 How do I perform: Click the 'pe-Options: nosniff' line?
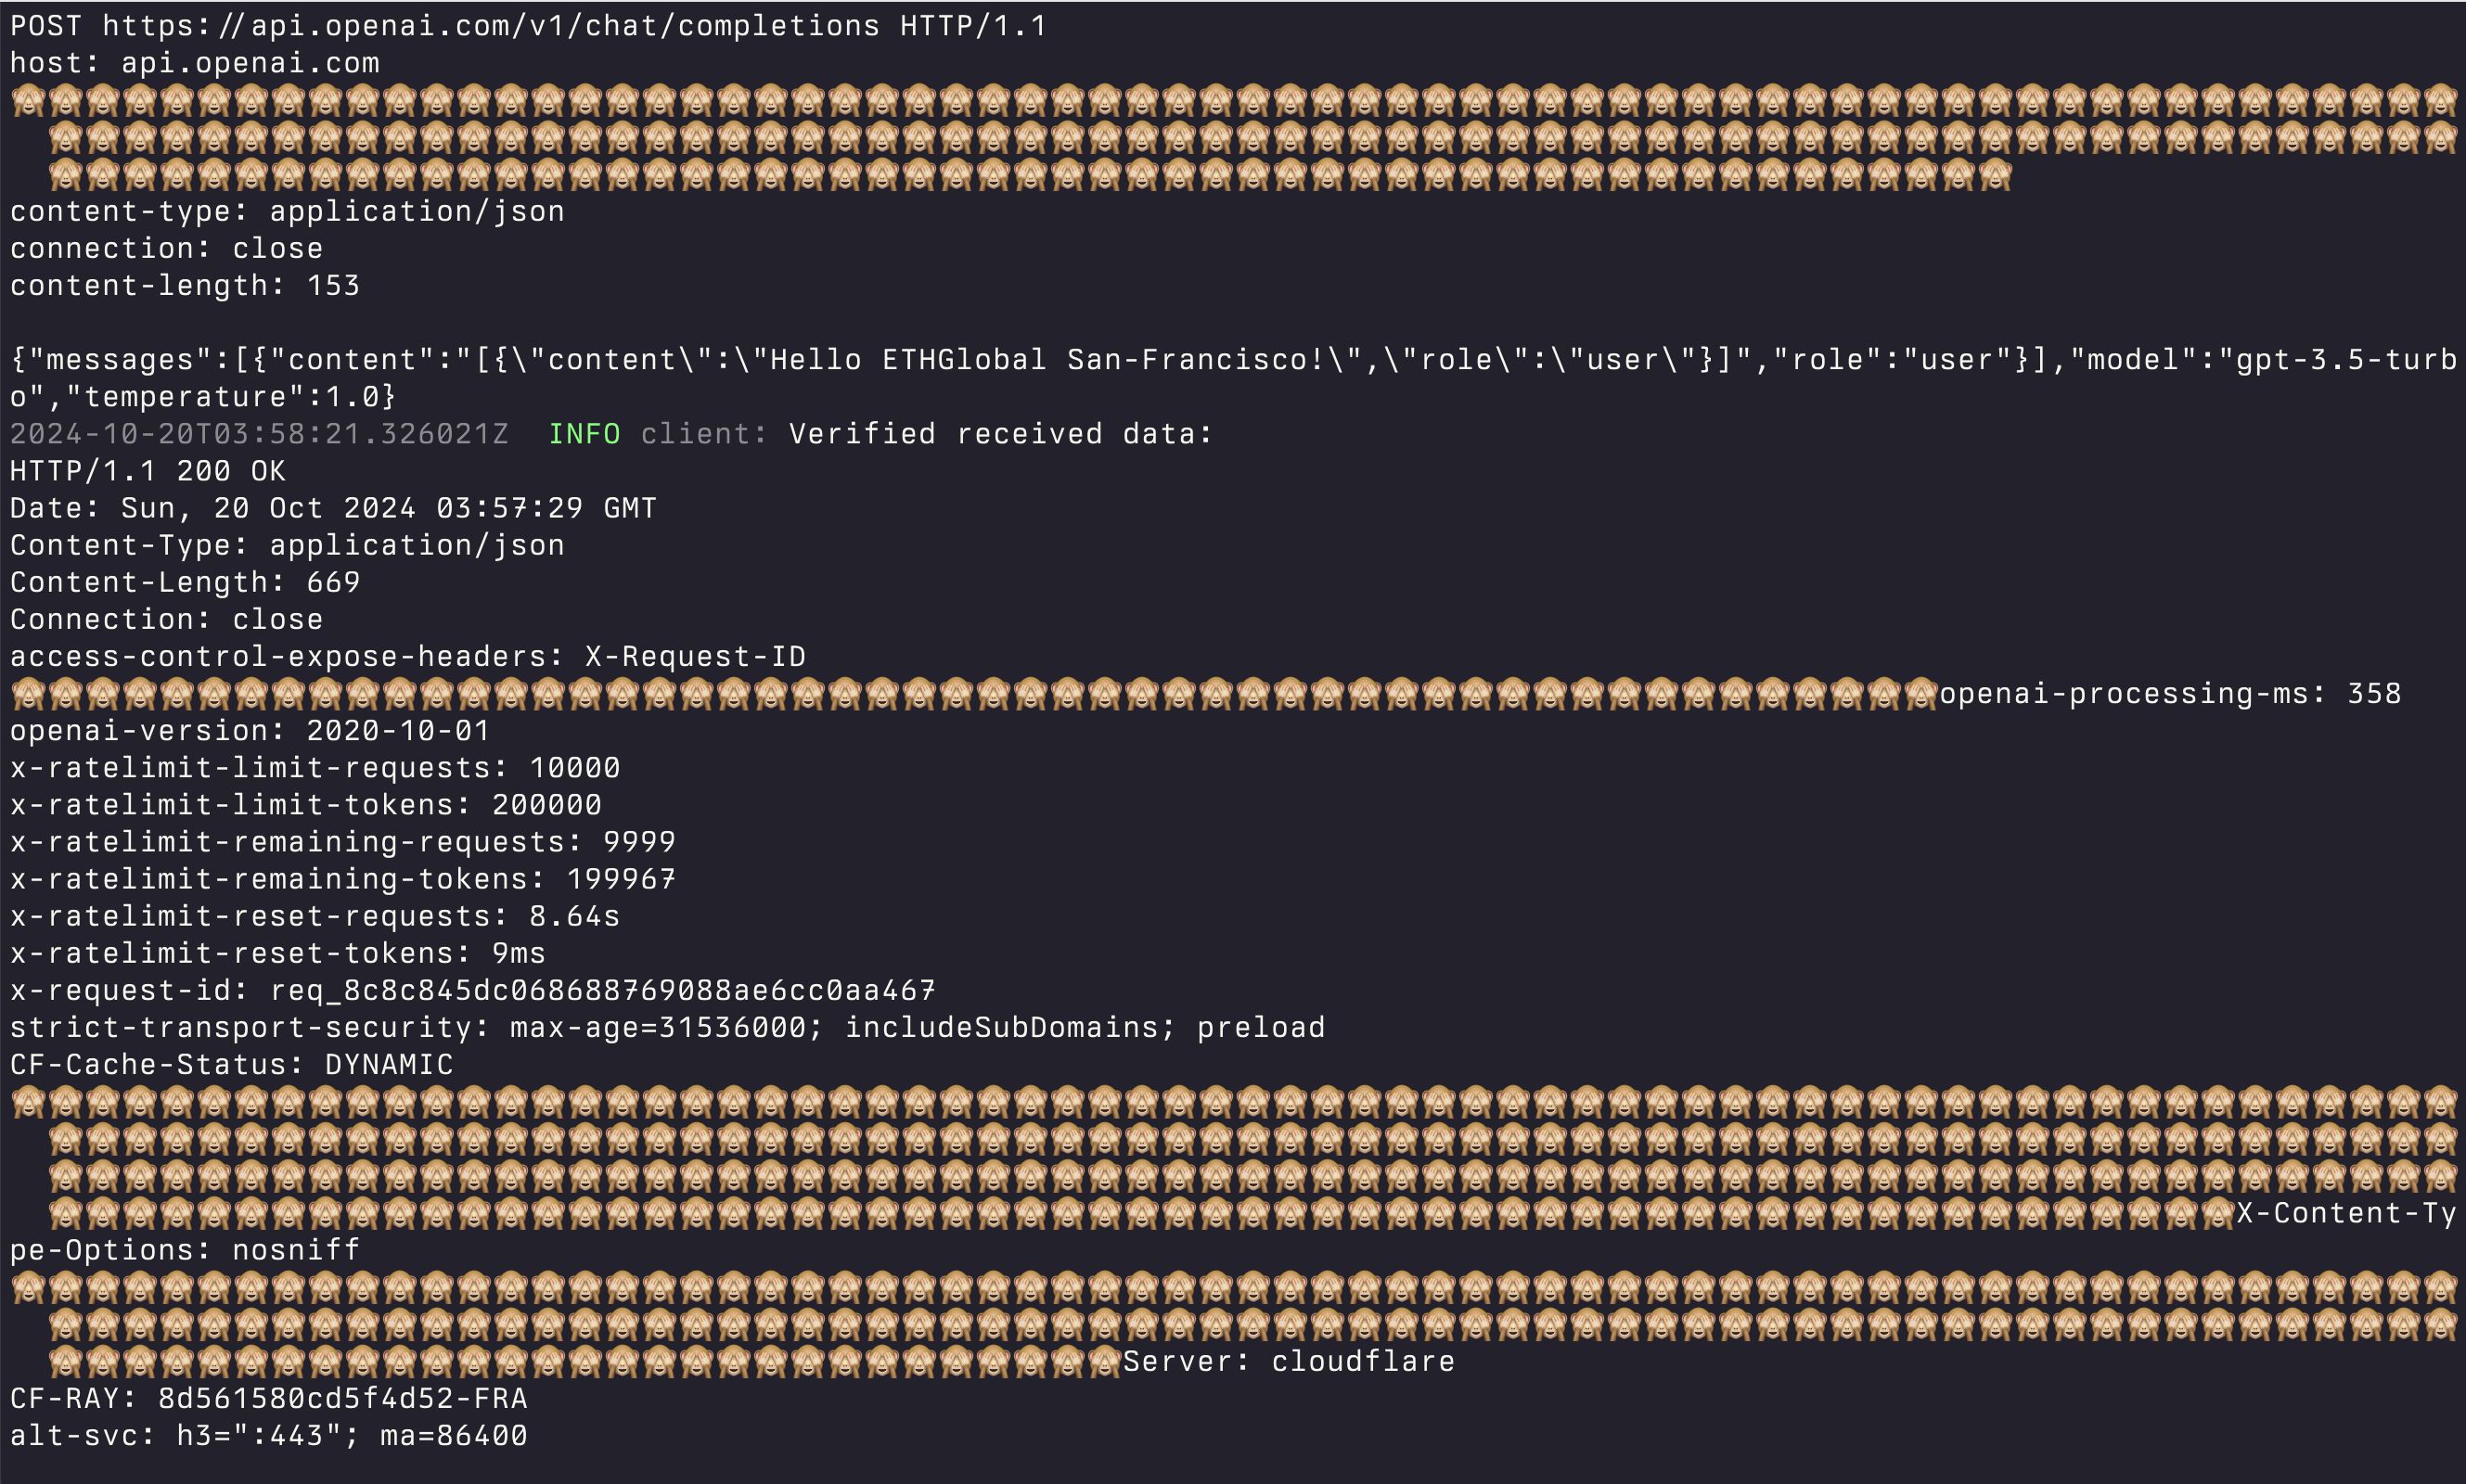pos(185,1249)
